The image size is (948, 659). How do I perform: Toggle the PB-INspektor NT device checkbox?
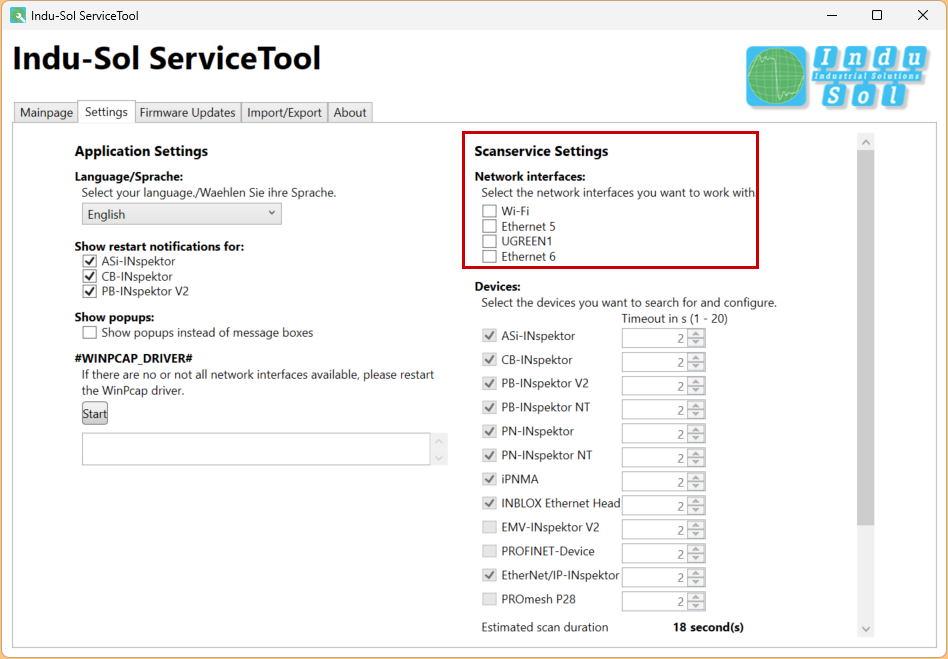(489, 407)
